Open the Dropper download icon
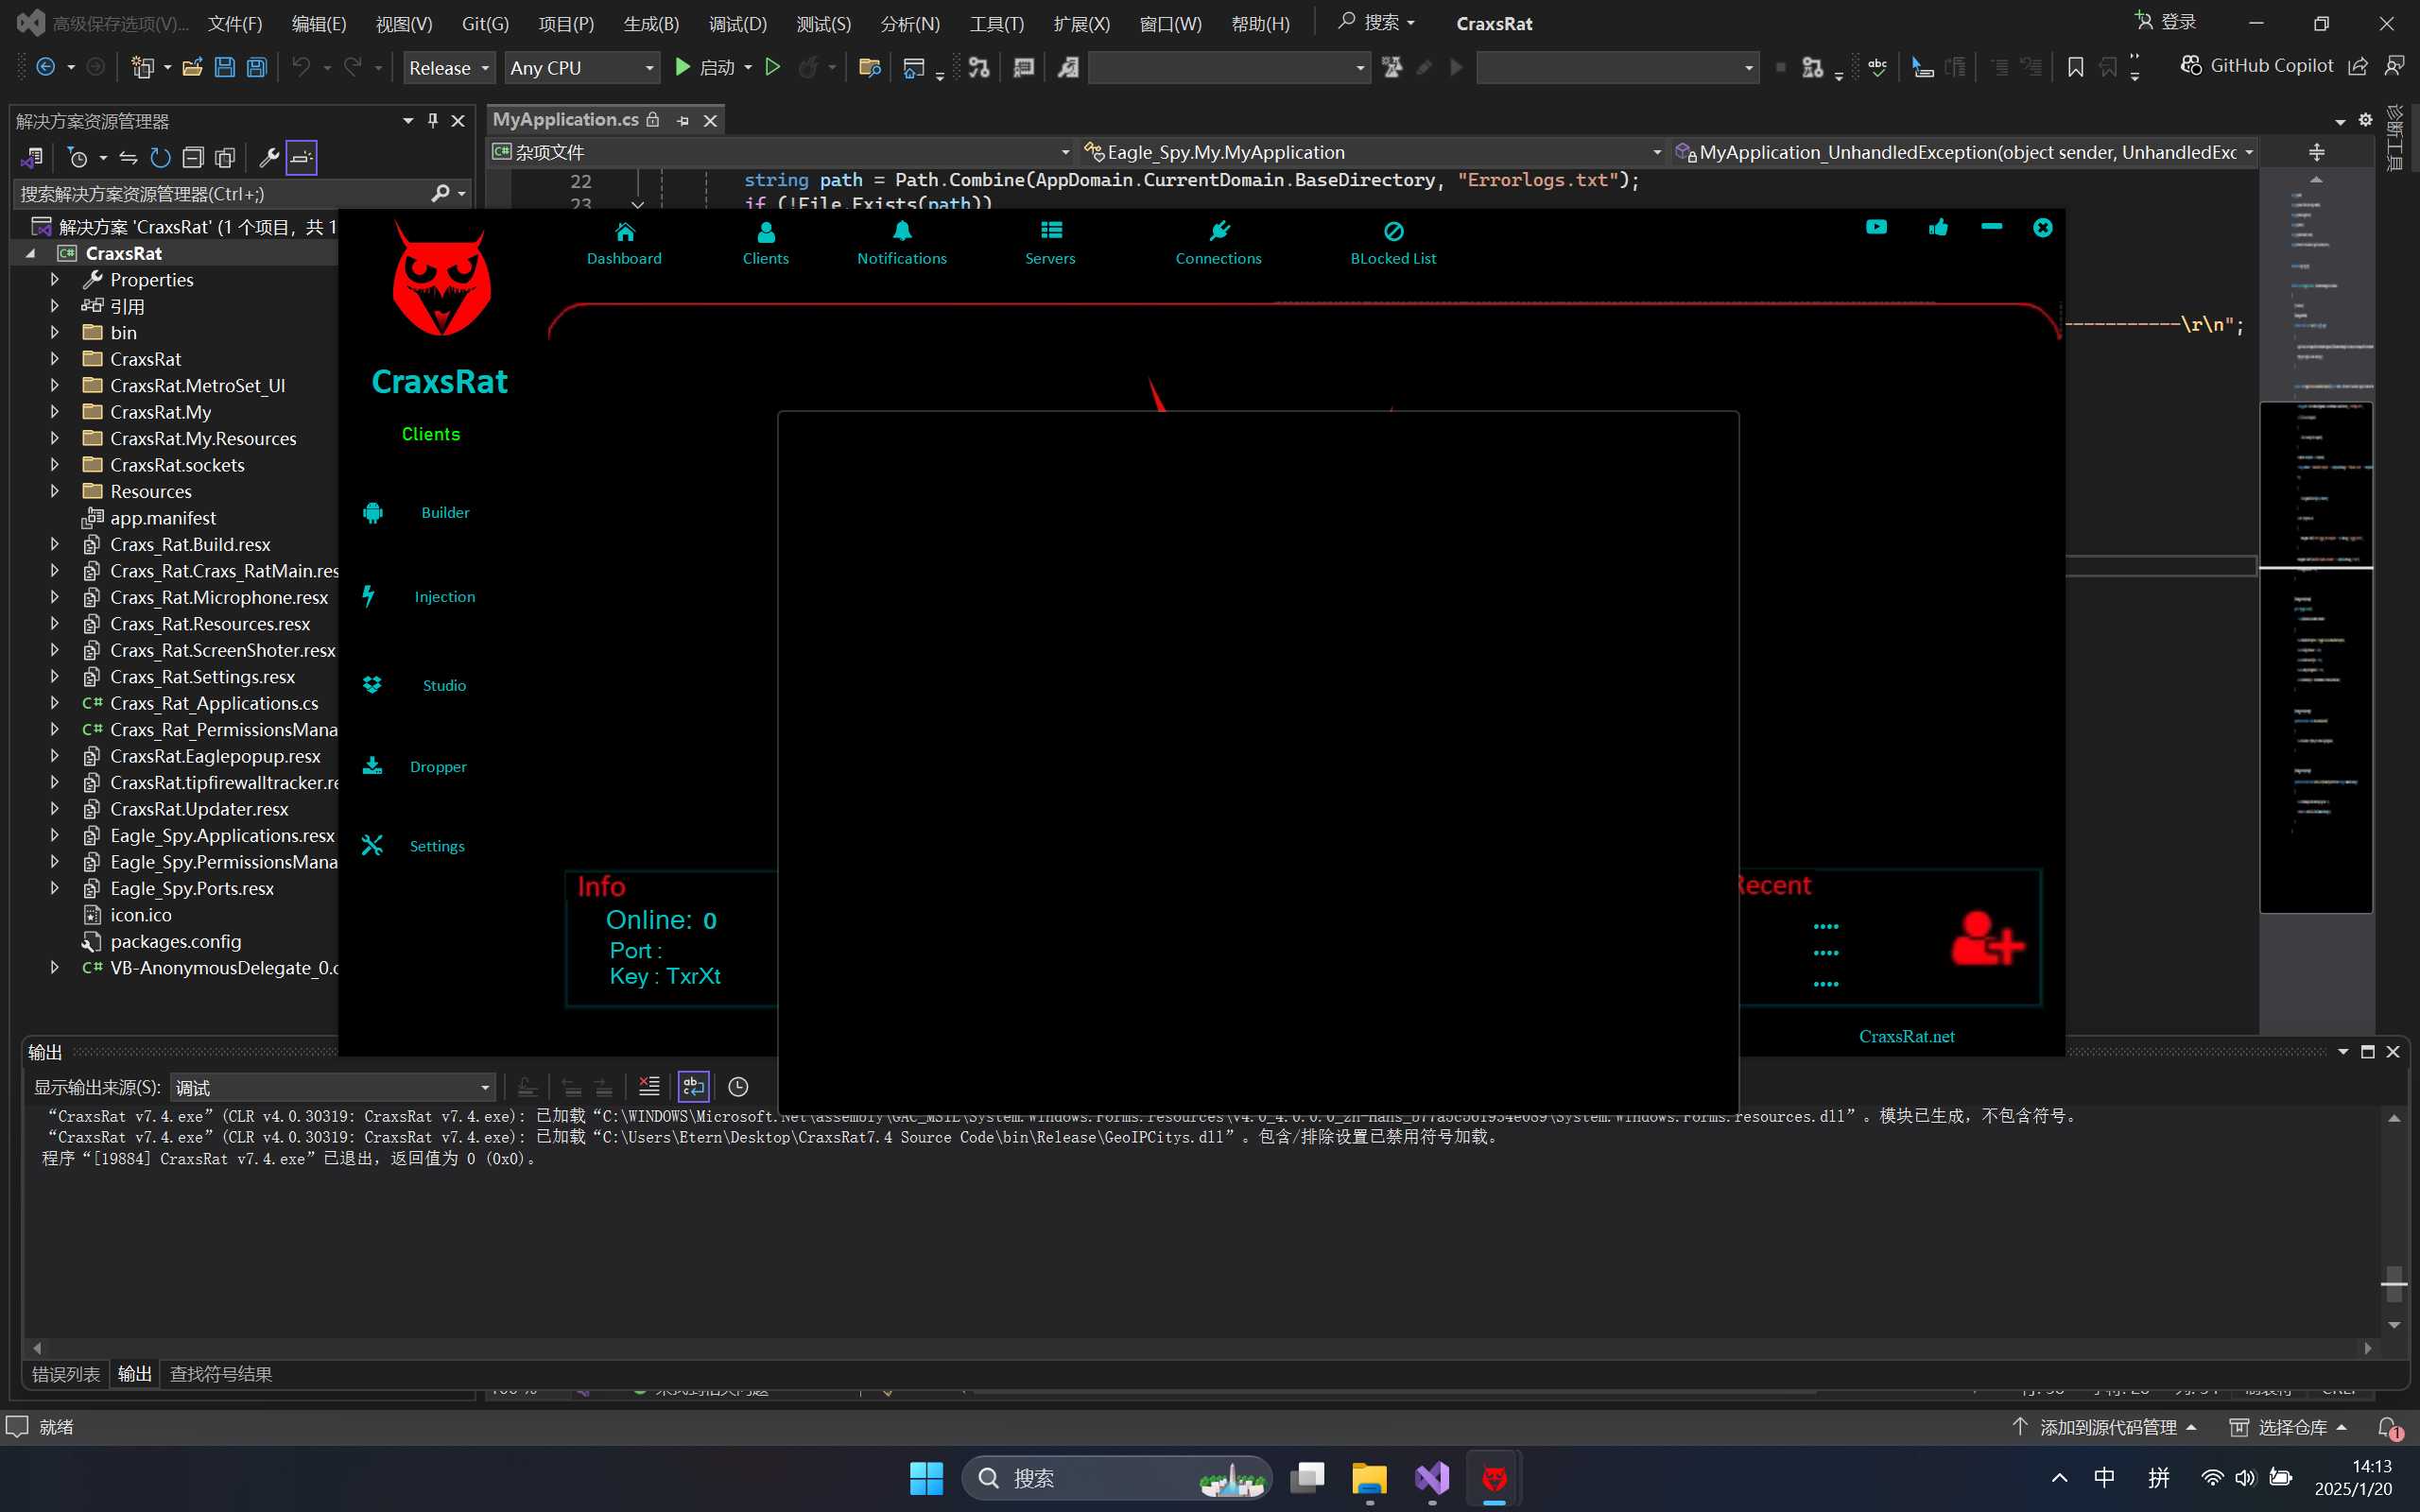The image size is (2420, 1512). pos(372,766)
